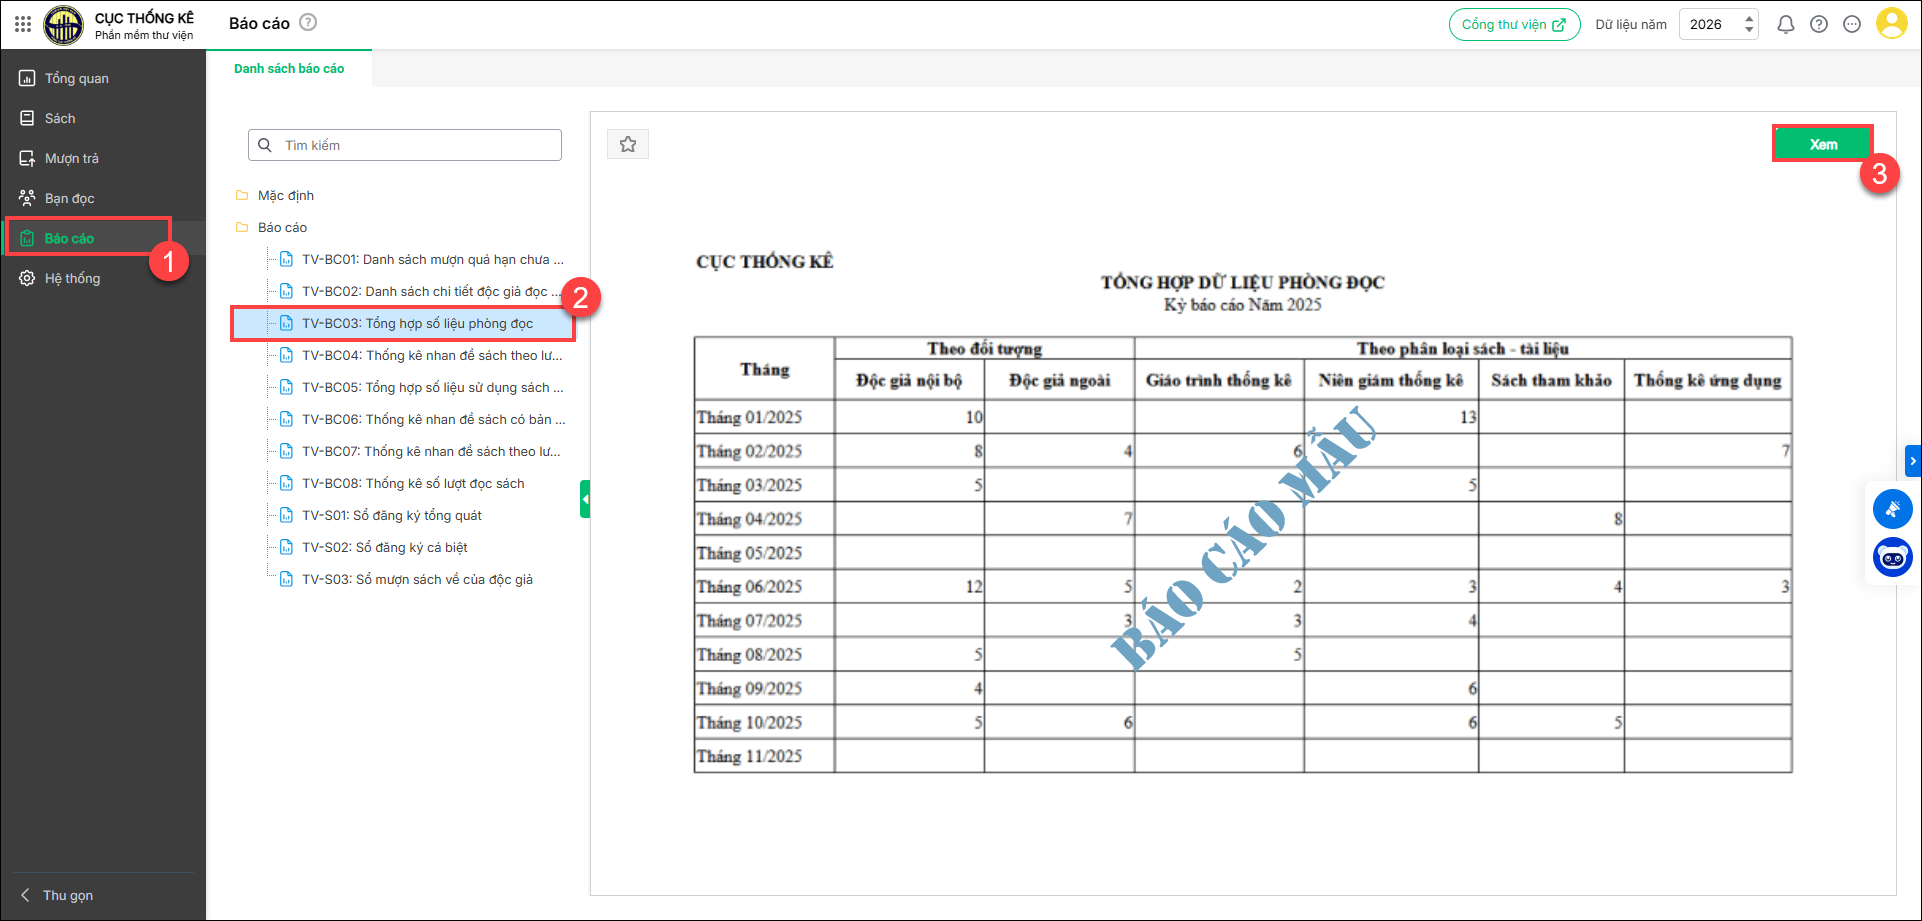Viewport: 1922px width, 921px height.
Task: Select report TV-BC08 Thống kê số lượt đọc sách
Action: 413,483
